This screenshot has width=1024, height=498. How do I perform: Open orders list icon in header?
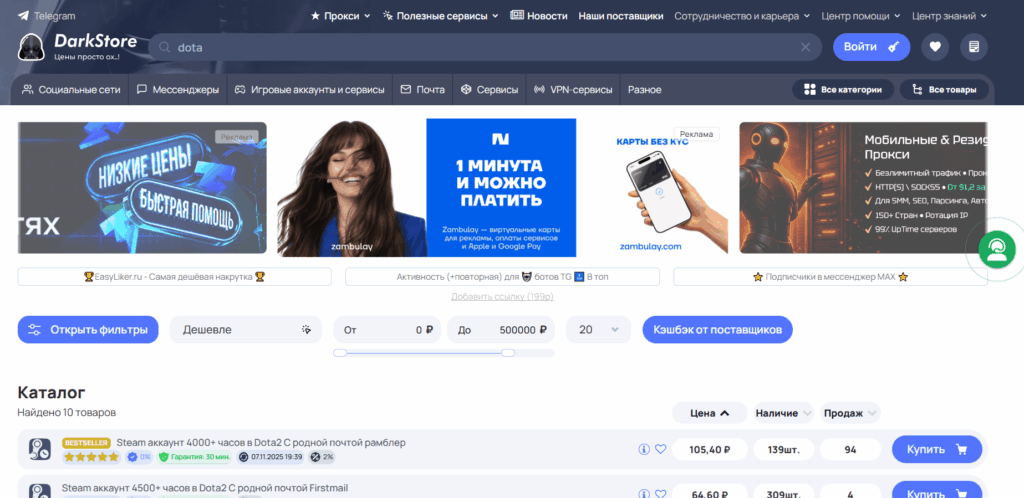[974, 47]
